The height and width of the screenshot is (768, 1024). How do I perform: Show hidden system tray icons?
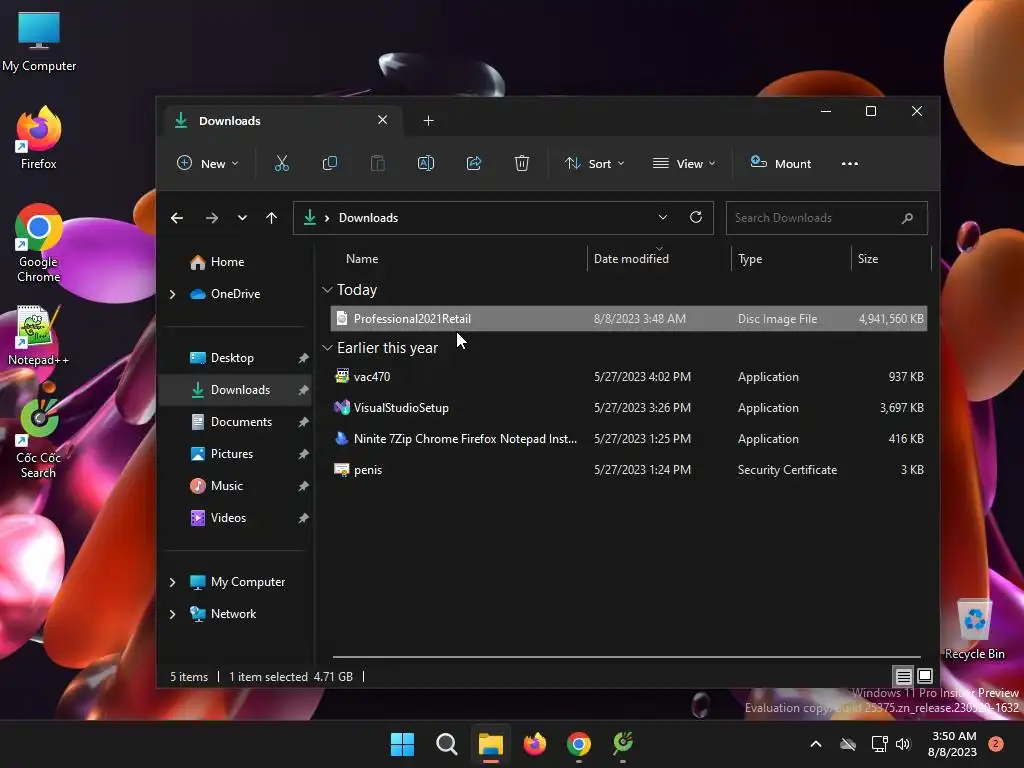tap(816, 744)
